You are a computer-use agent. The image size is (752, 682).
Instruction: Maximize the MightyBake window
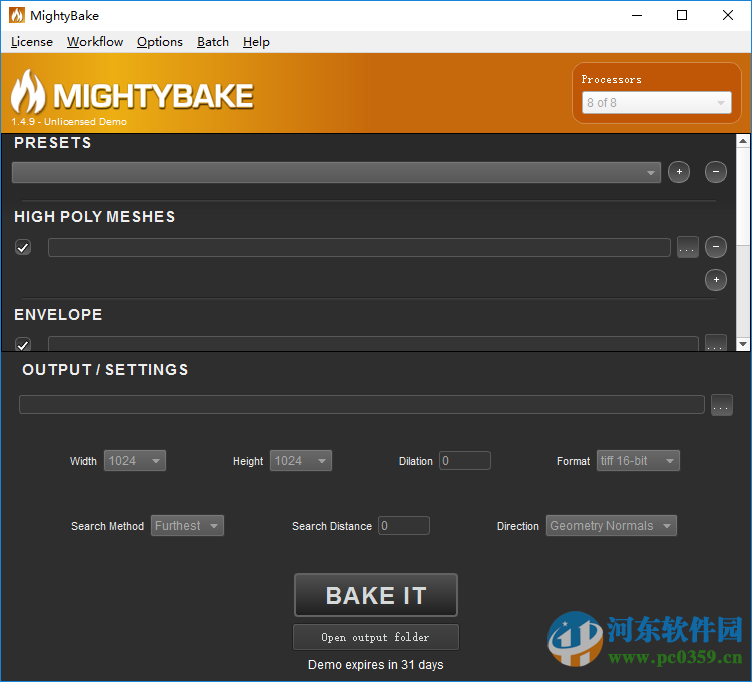(682, 15)
